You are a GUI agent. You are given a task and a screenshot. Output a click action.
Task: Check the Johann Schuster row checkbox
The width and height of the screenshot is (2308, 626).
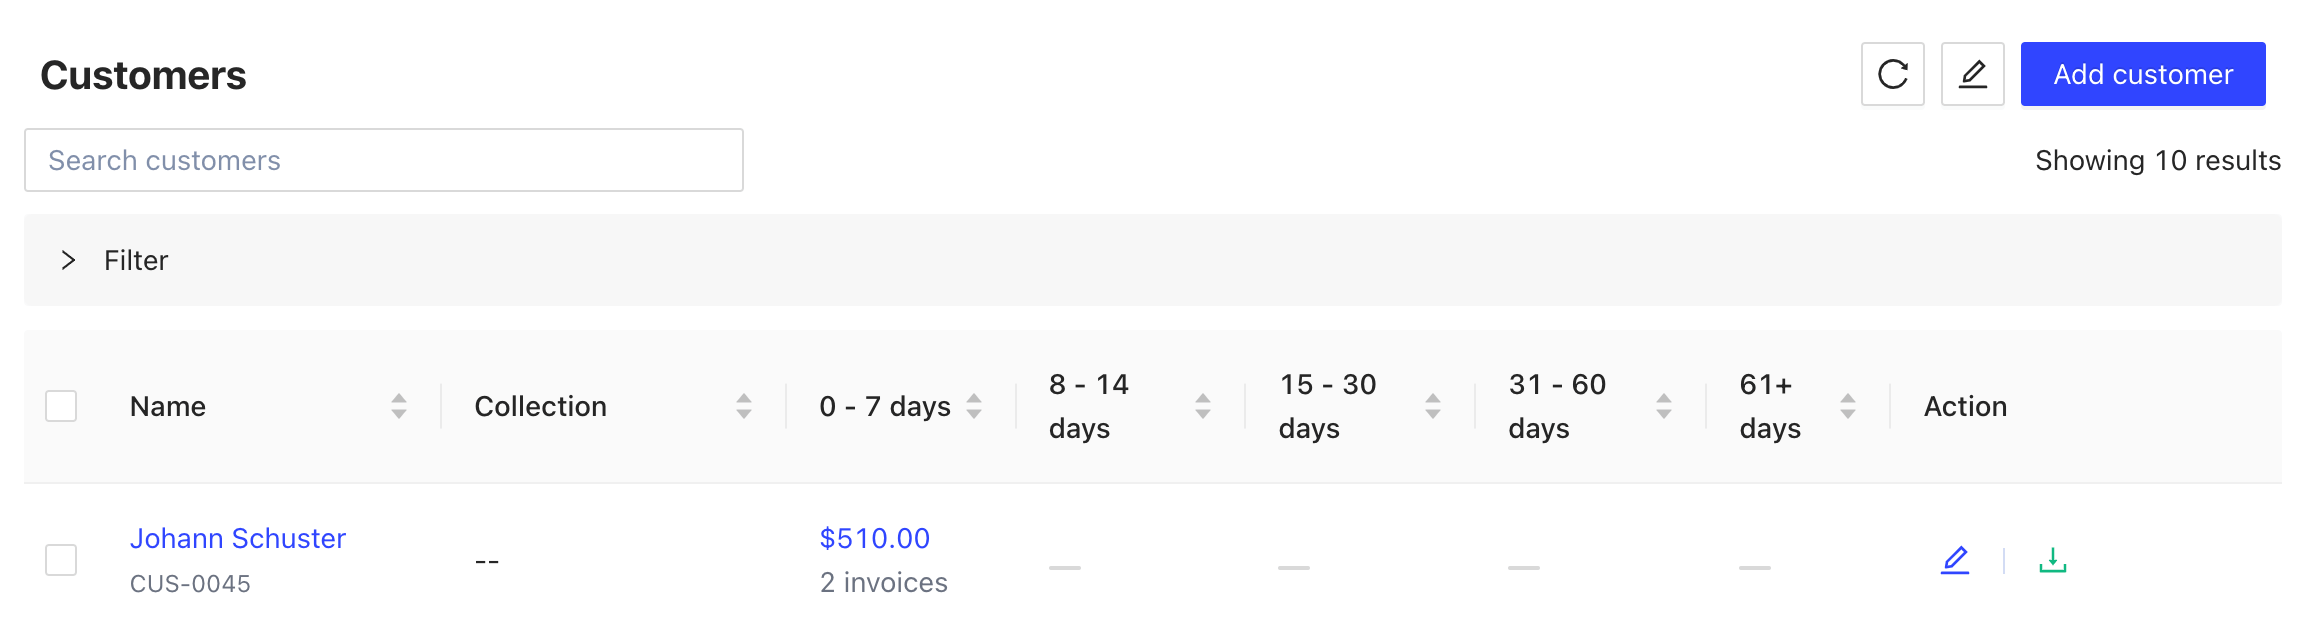click(x=61, y=560)
